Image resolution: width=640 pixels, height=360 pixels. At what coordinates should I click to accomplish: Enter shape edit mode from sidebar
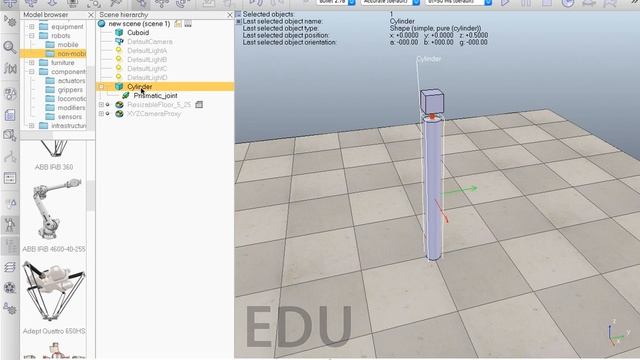click(x=10, y=136)
